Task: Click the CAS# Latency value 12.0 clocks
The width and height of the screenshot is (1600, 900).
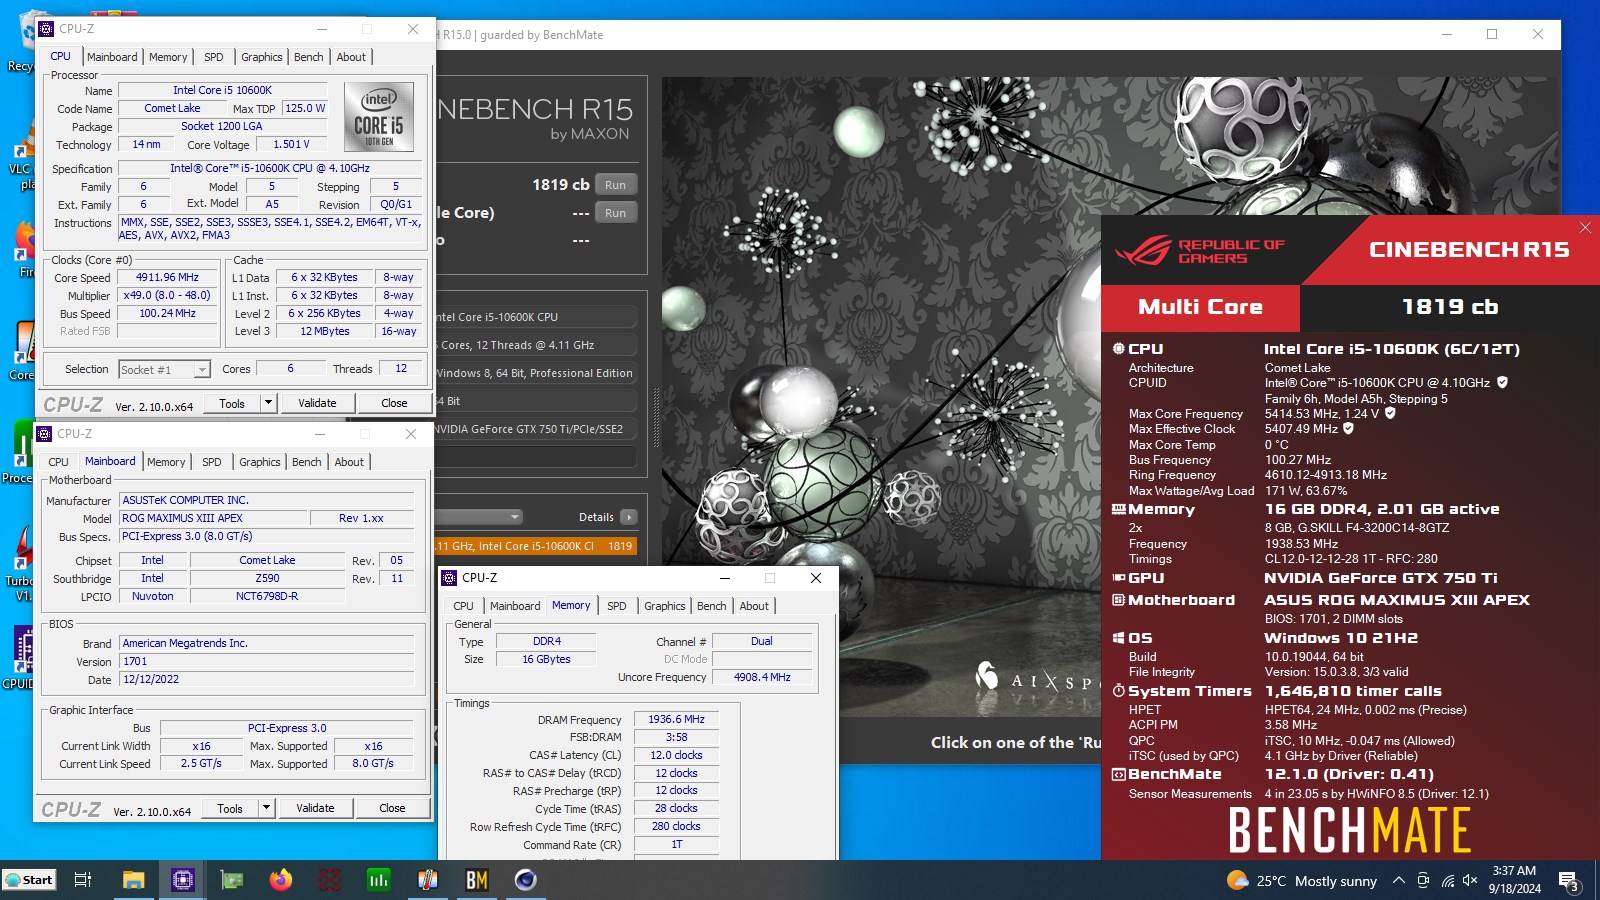Action: pos(676,755)
